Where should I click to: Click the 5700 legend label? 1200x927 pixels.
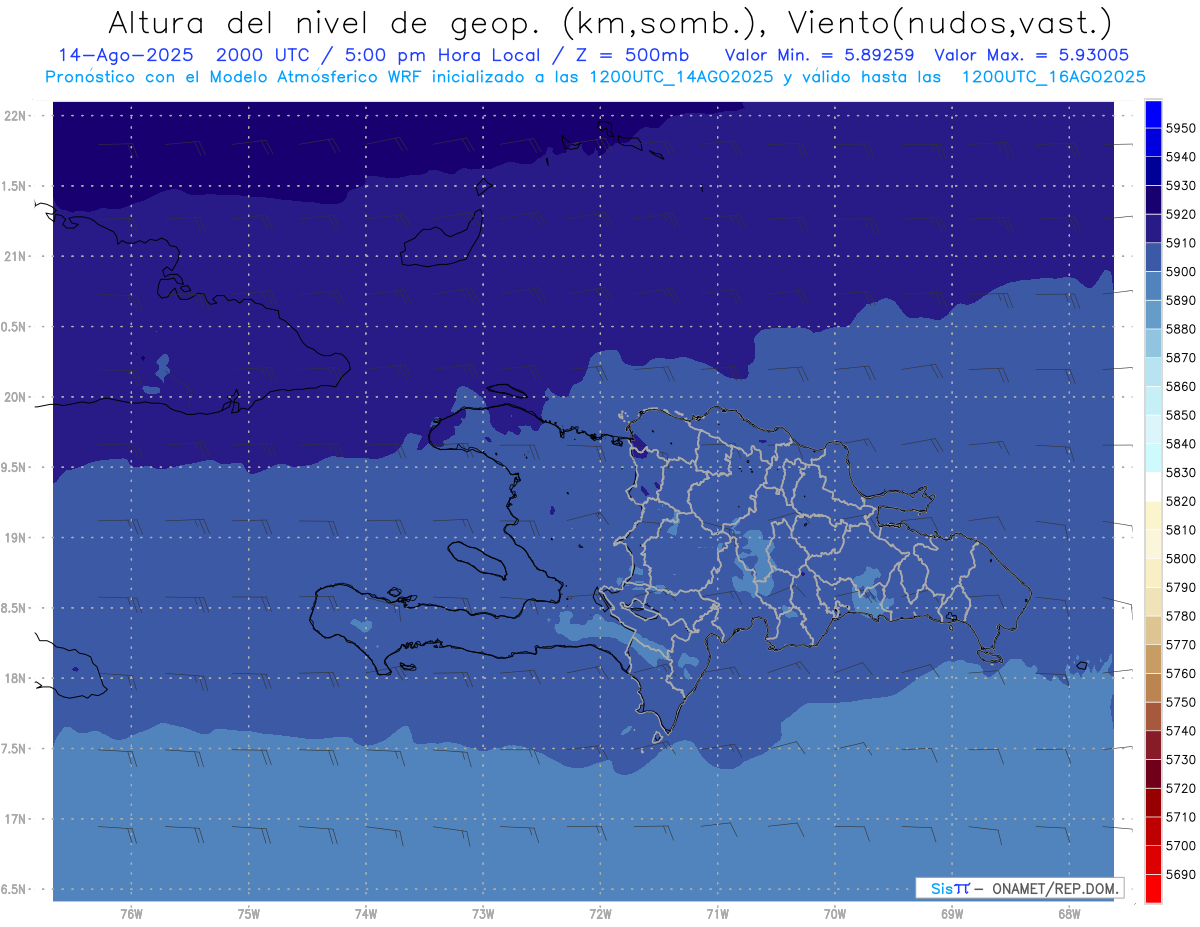1181,845
